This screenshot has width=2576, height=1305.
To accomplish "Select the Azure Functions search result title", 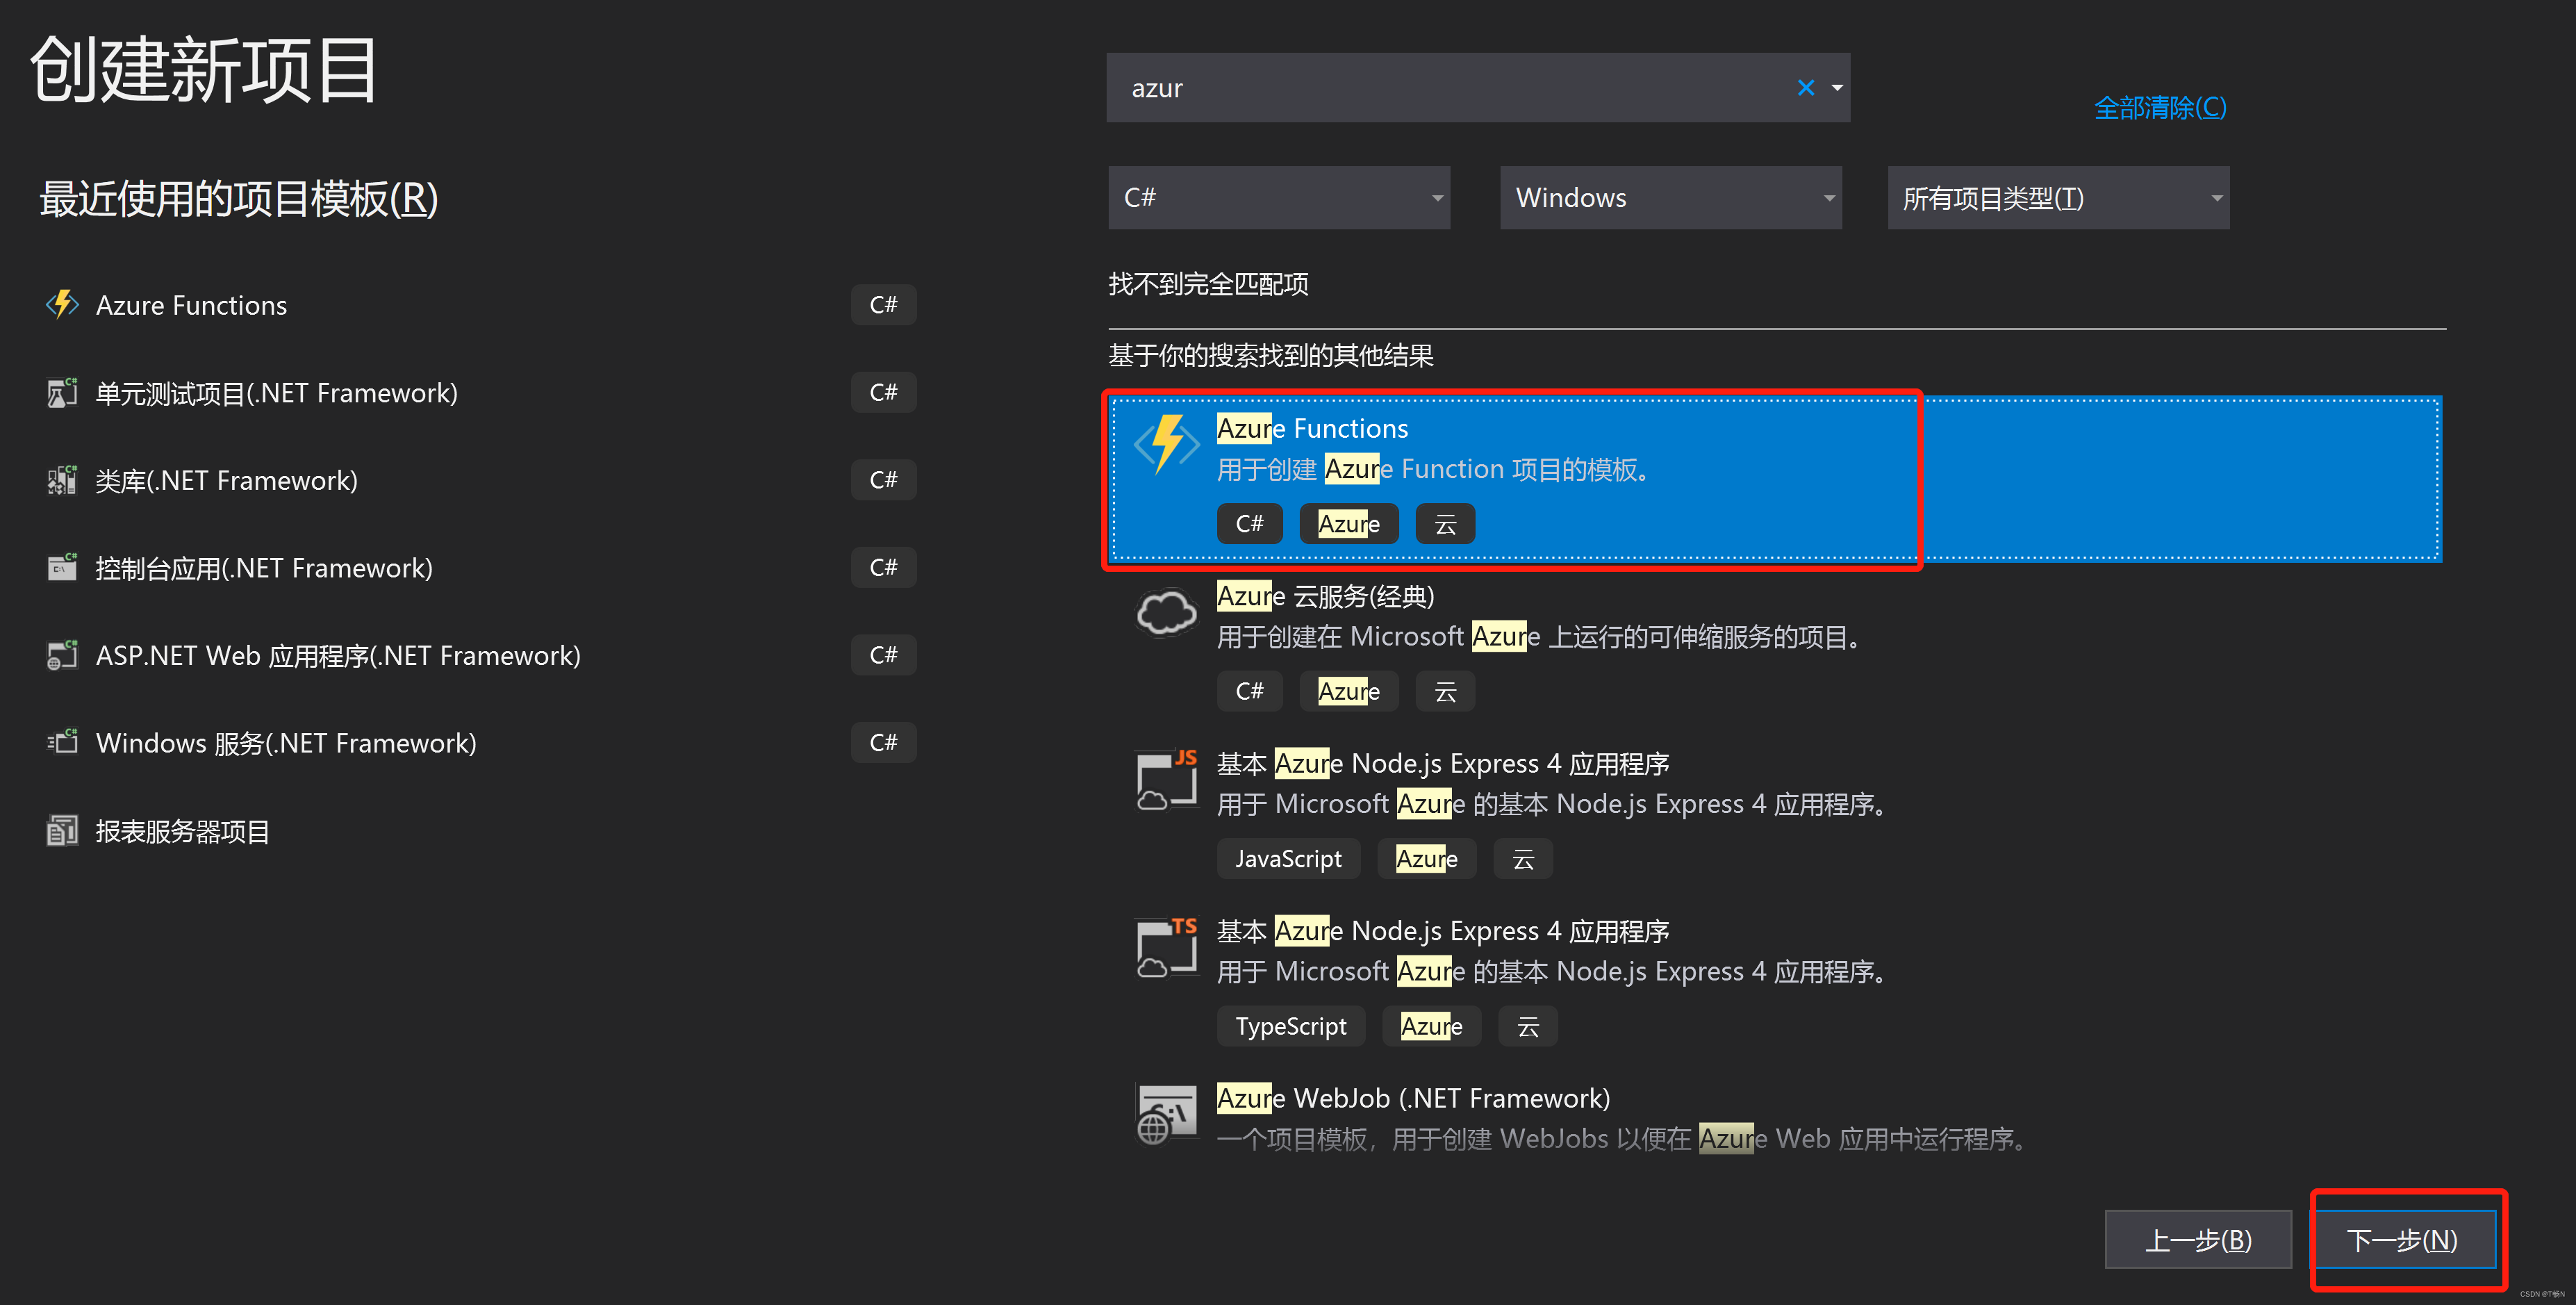I will coord(1312,428).
